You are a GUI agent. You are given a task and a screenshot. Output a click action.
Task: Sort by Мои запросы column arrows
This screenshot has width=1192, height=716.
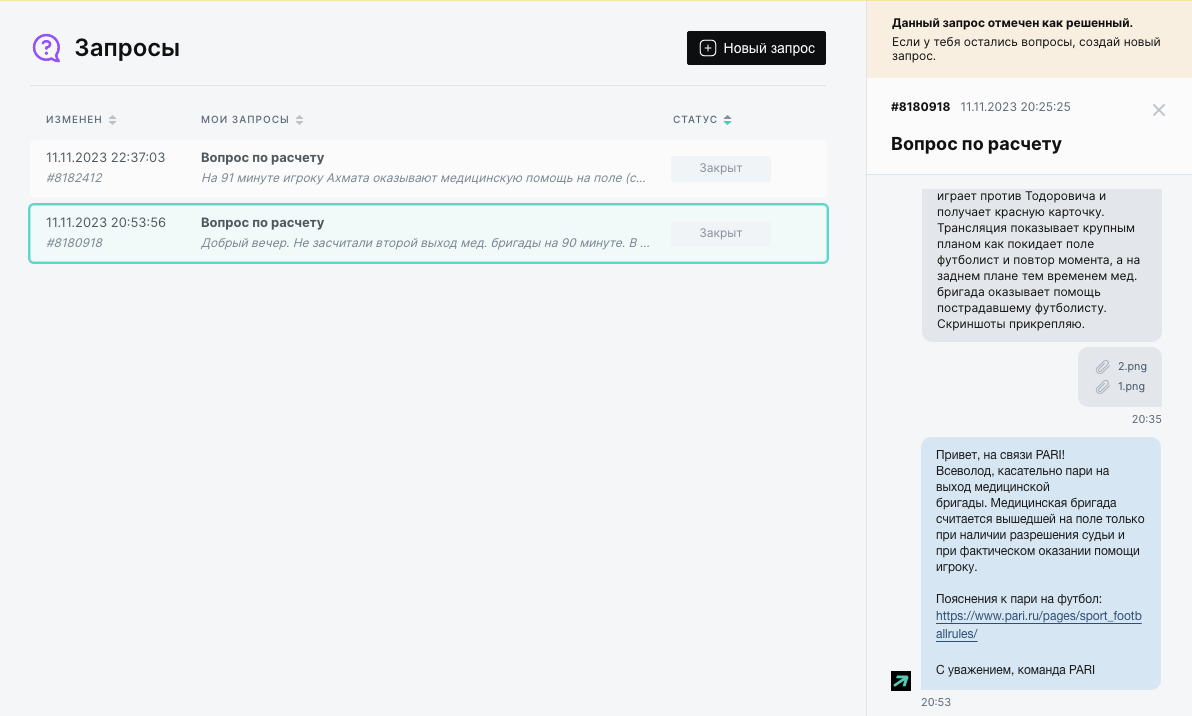click(300, 120)
